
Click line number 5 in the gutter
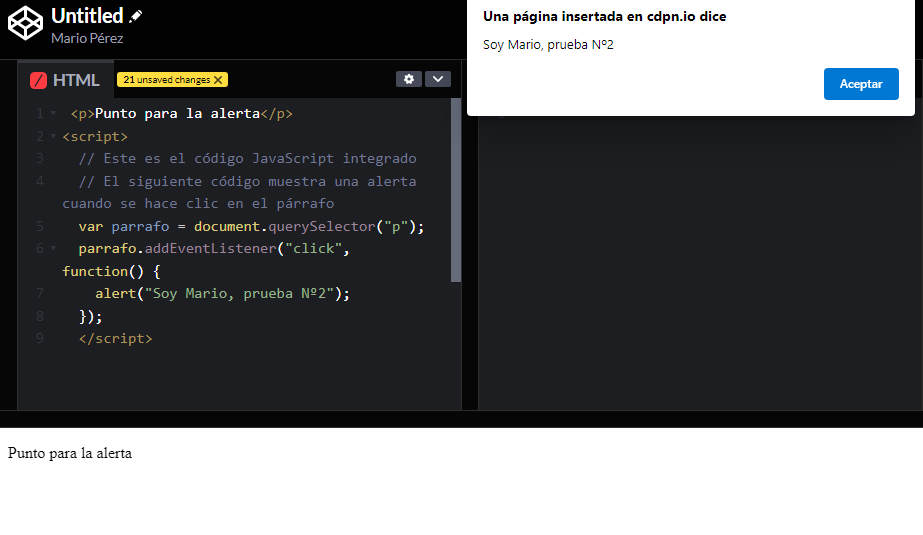click(x=39, y=226)
